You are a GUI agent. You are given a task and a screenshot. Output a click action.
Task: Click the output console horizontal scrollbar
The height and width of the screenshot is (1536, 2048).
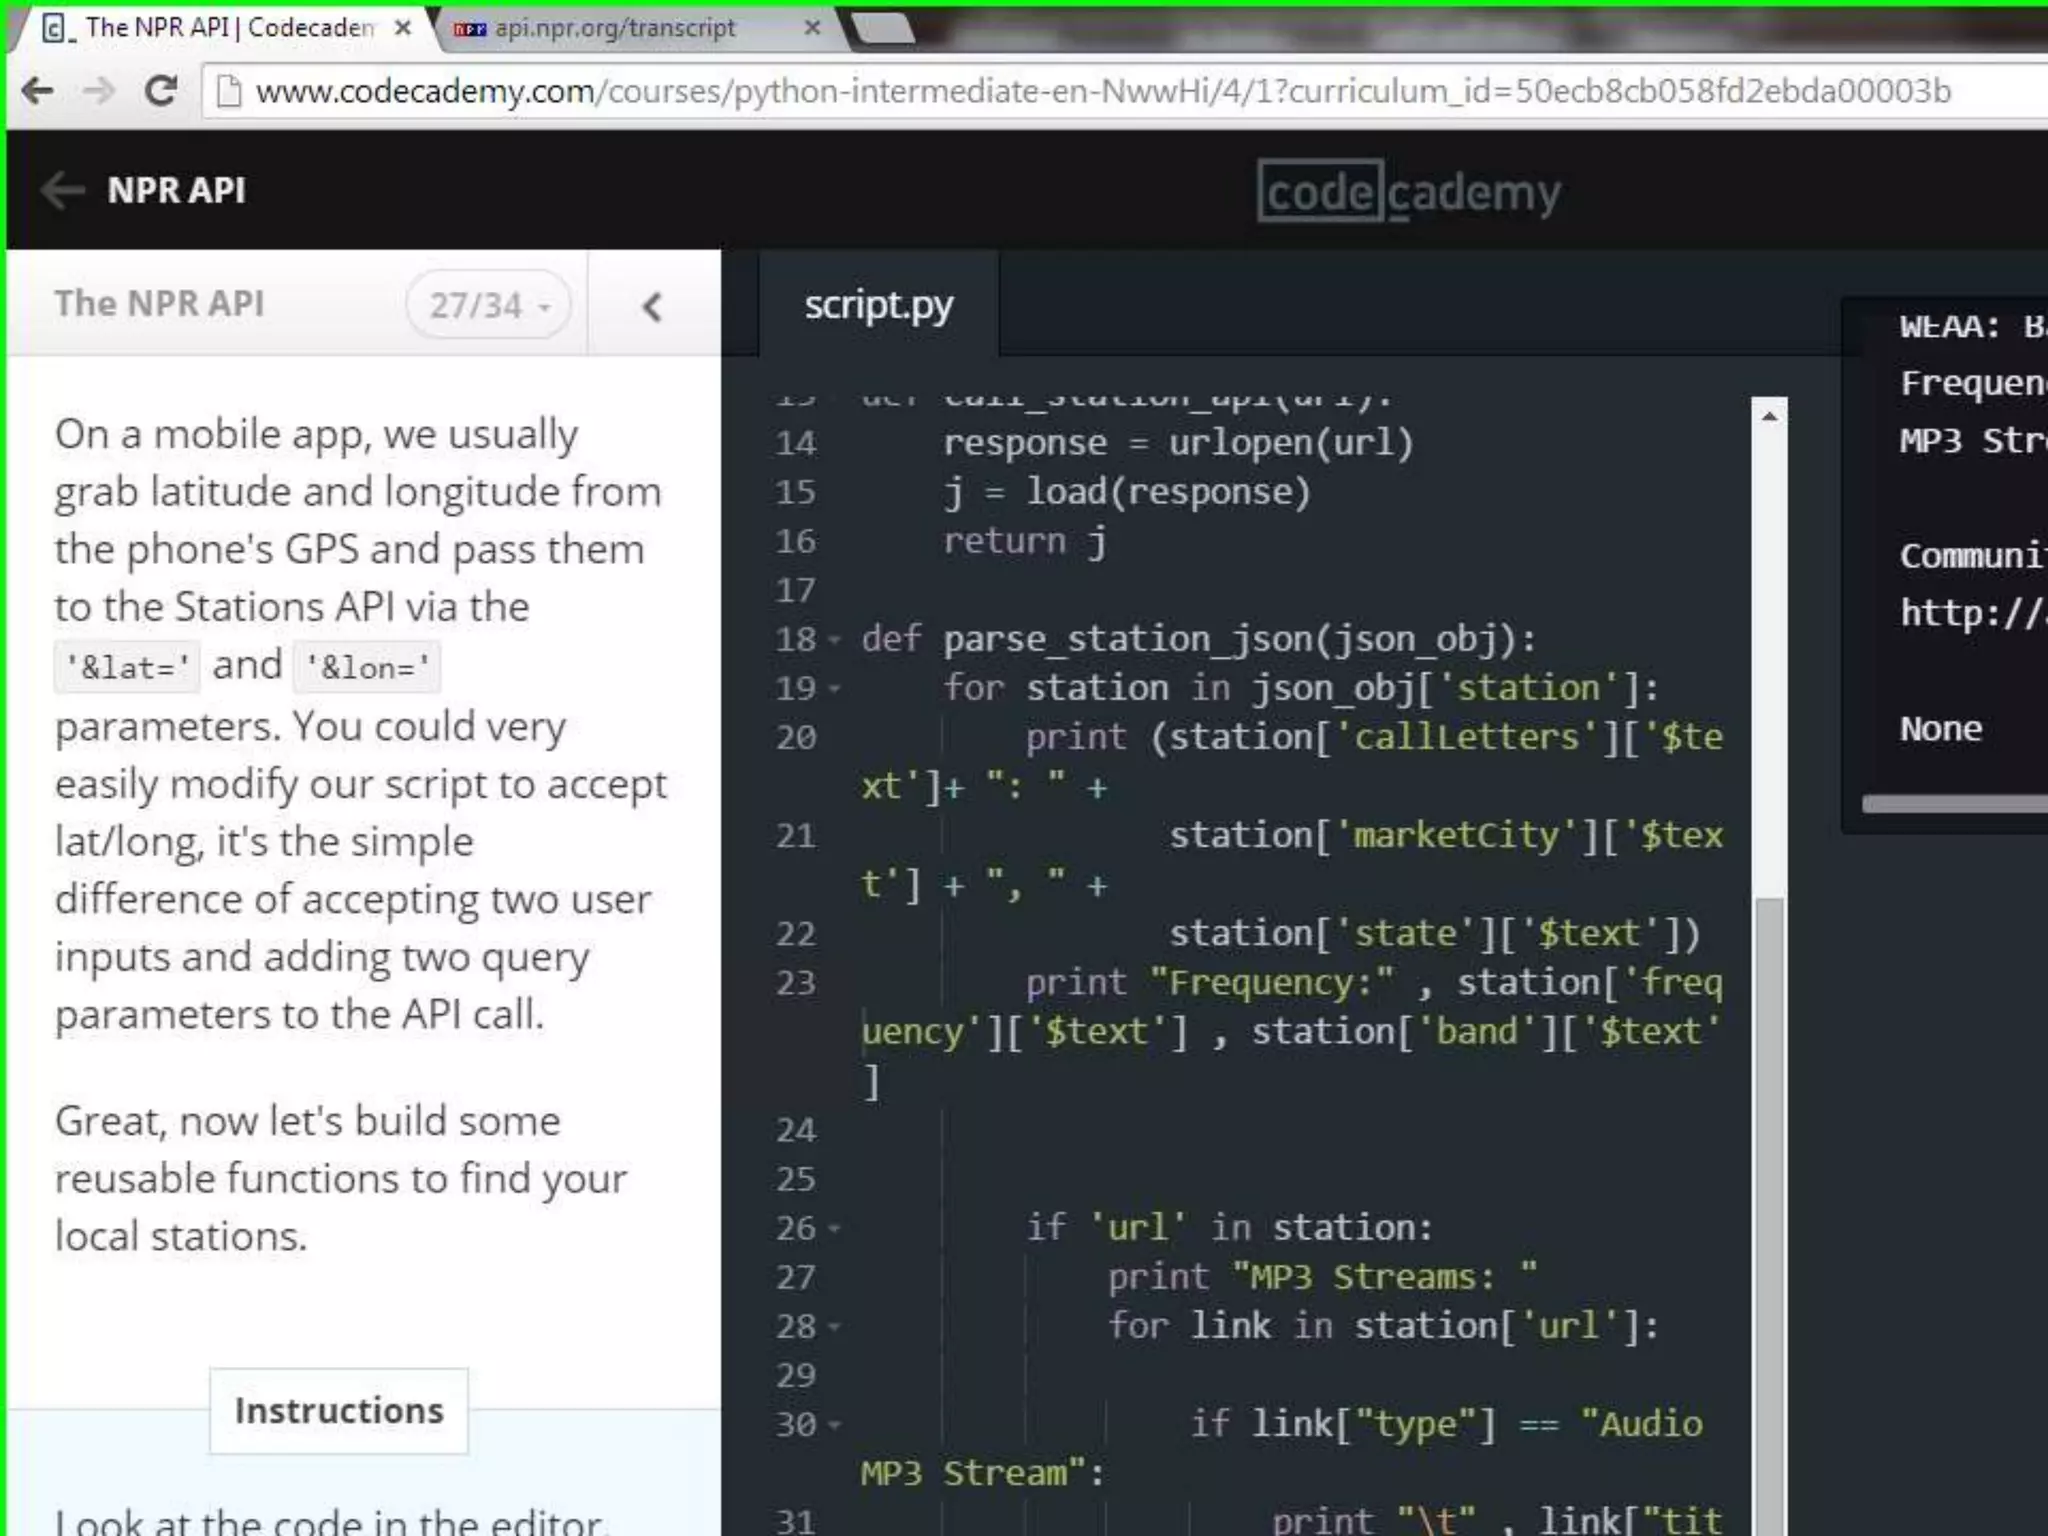[x=1955, y=804]
